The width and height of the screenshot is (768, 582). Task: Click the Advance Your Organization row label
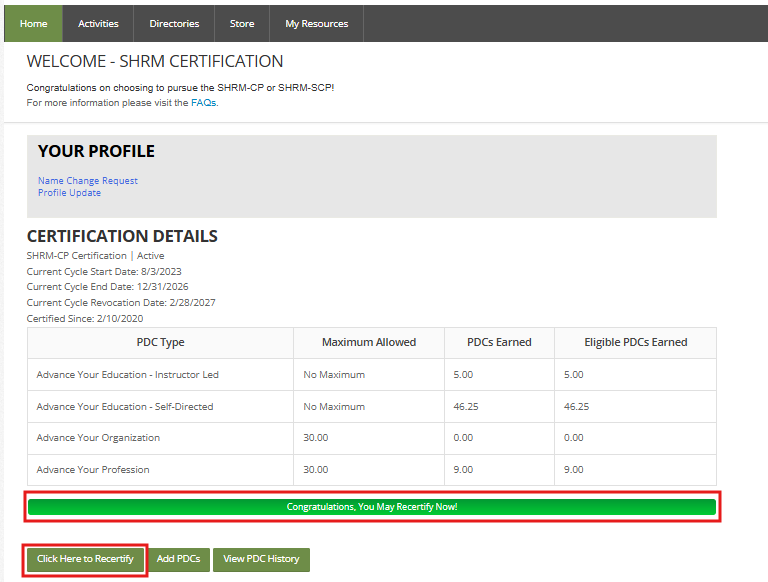[x=98, y=437]
